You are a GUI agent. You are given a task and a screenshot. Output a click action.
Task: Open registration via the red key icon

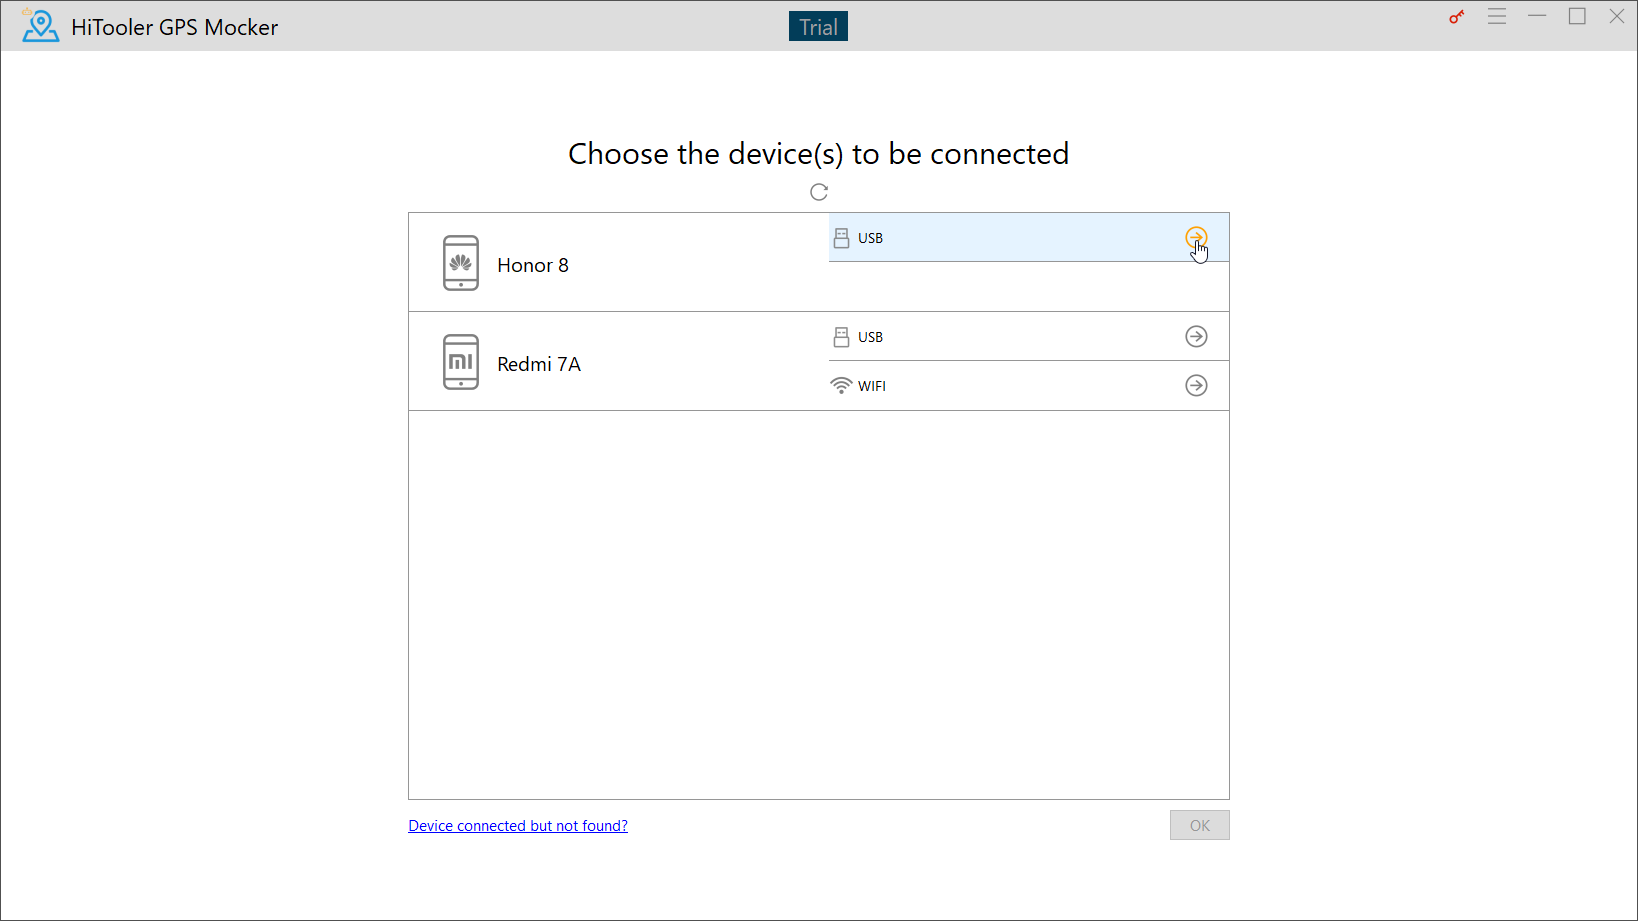pyautogui.click(x=1456, y=17)
